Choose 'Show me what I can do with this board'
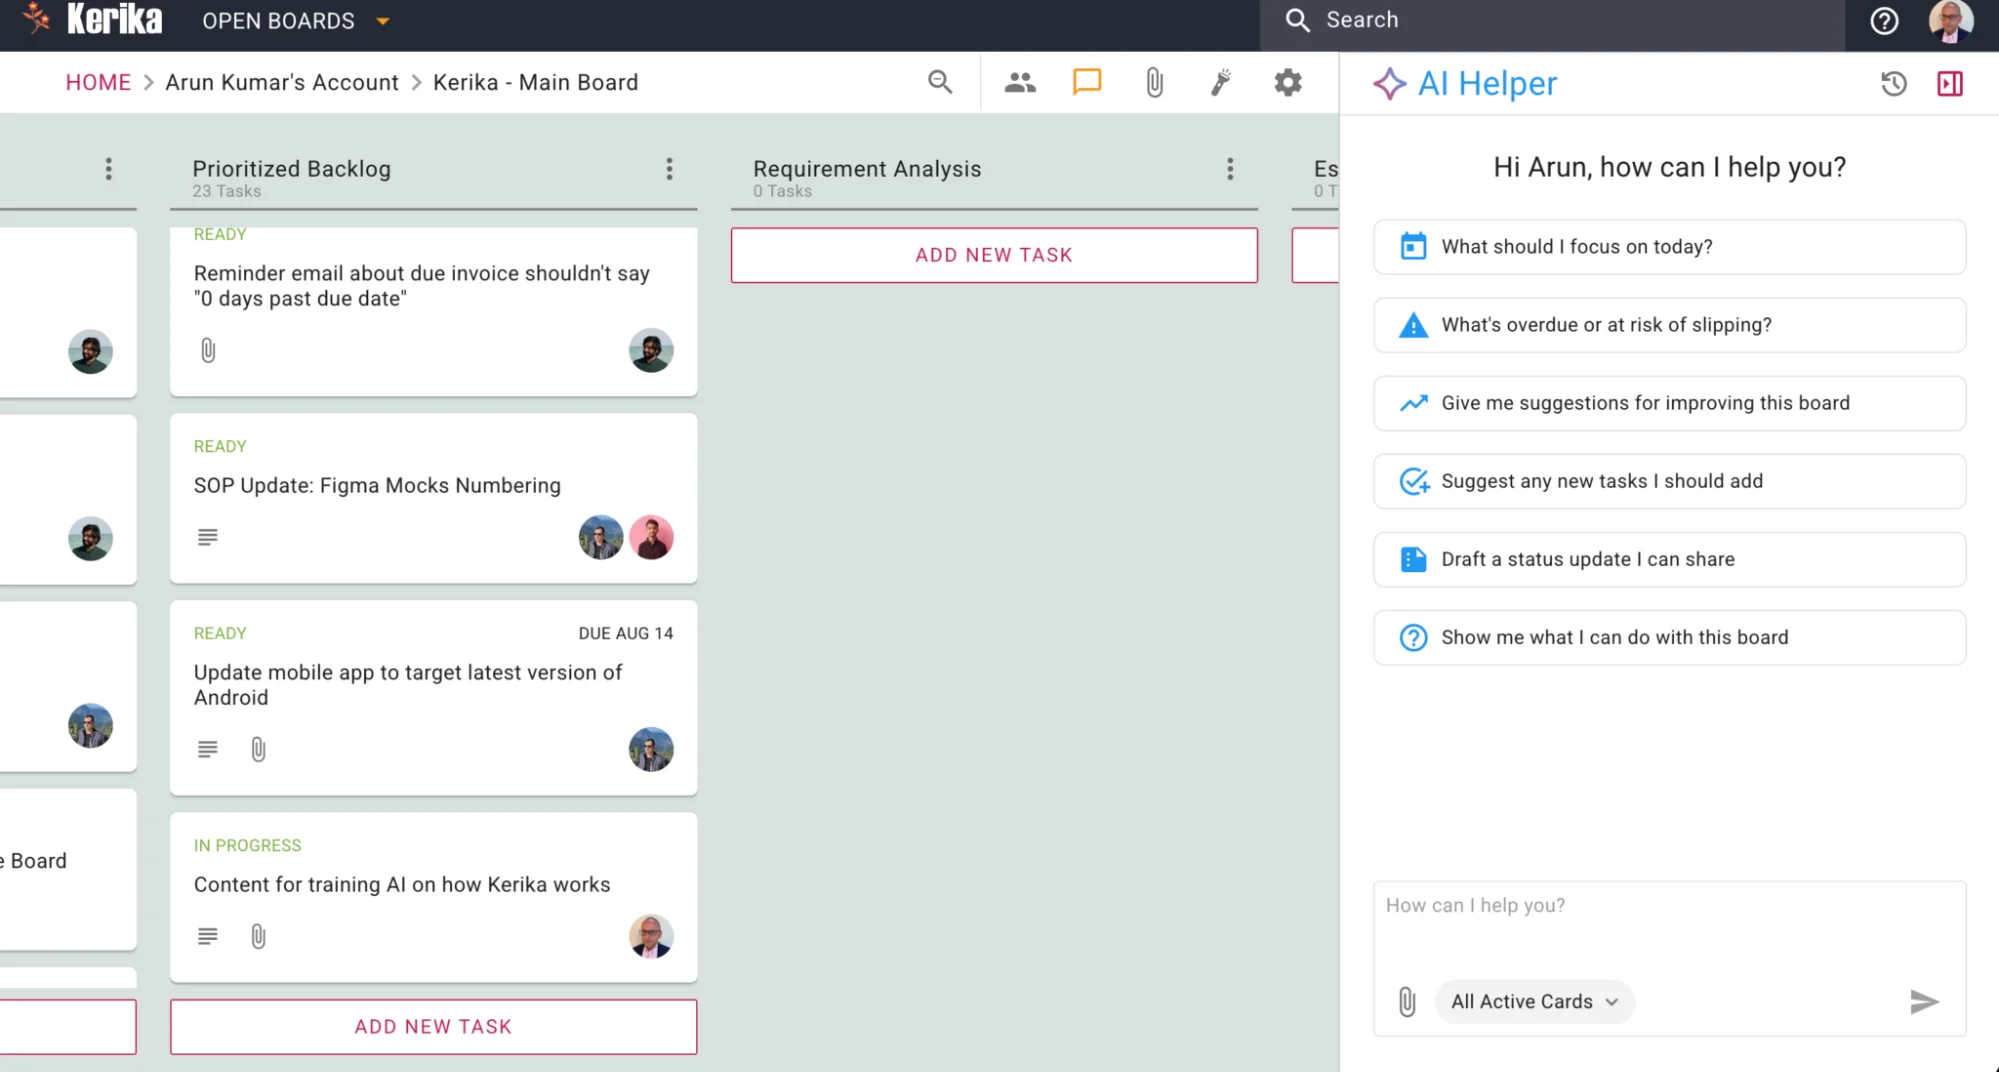Screen dimensions: 1999x1072 click(1669, 637)
